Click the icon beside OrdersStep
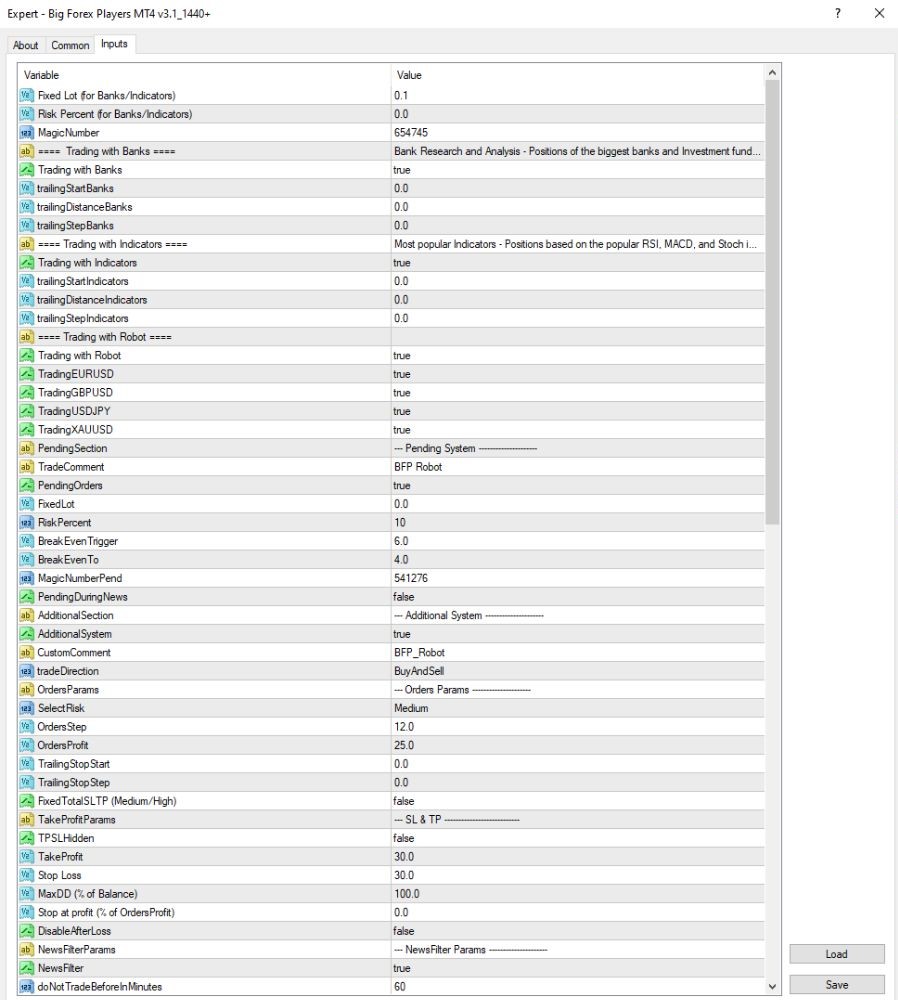Image resolution: width=898 pixels, height=1000 pixels. pos(26,726)
